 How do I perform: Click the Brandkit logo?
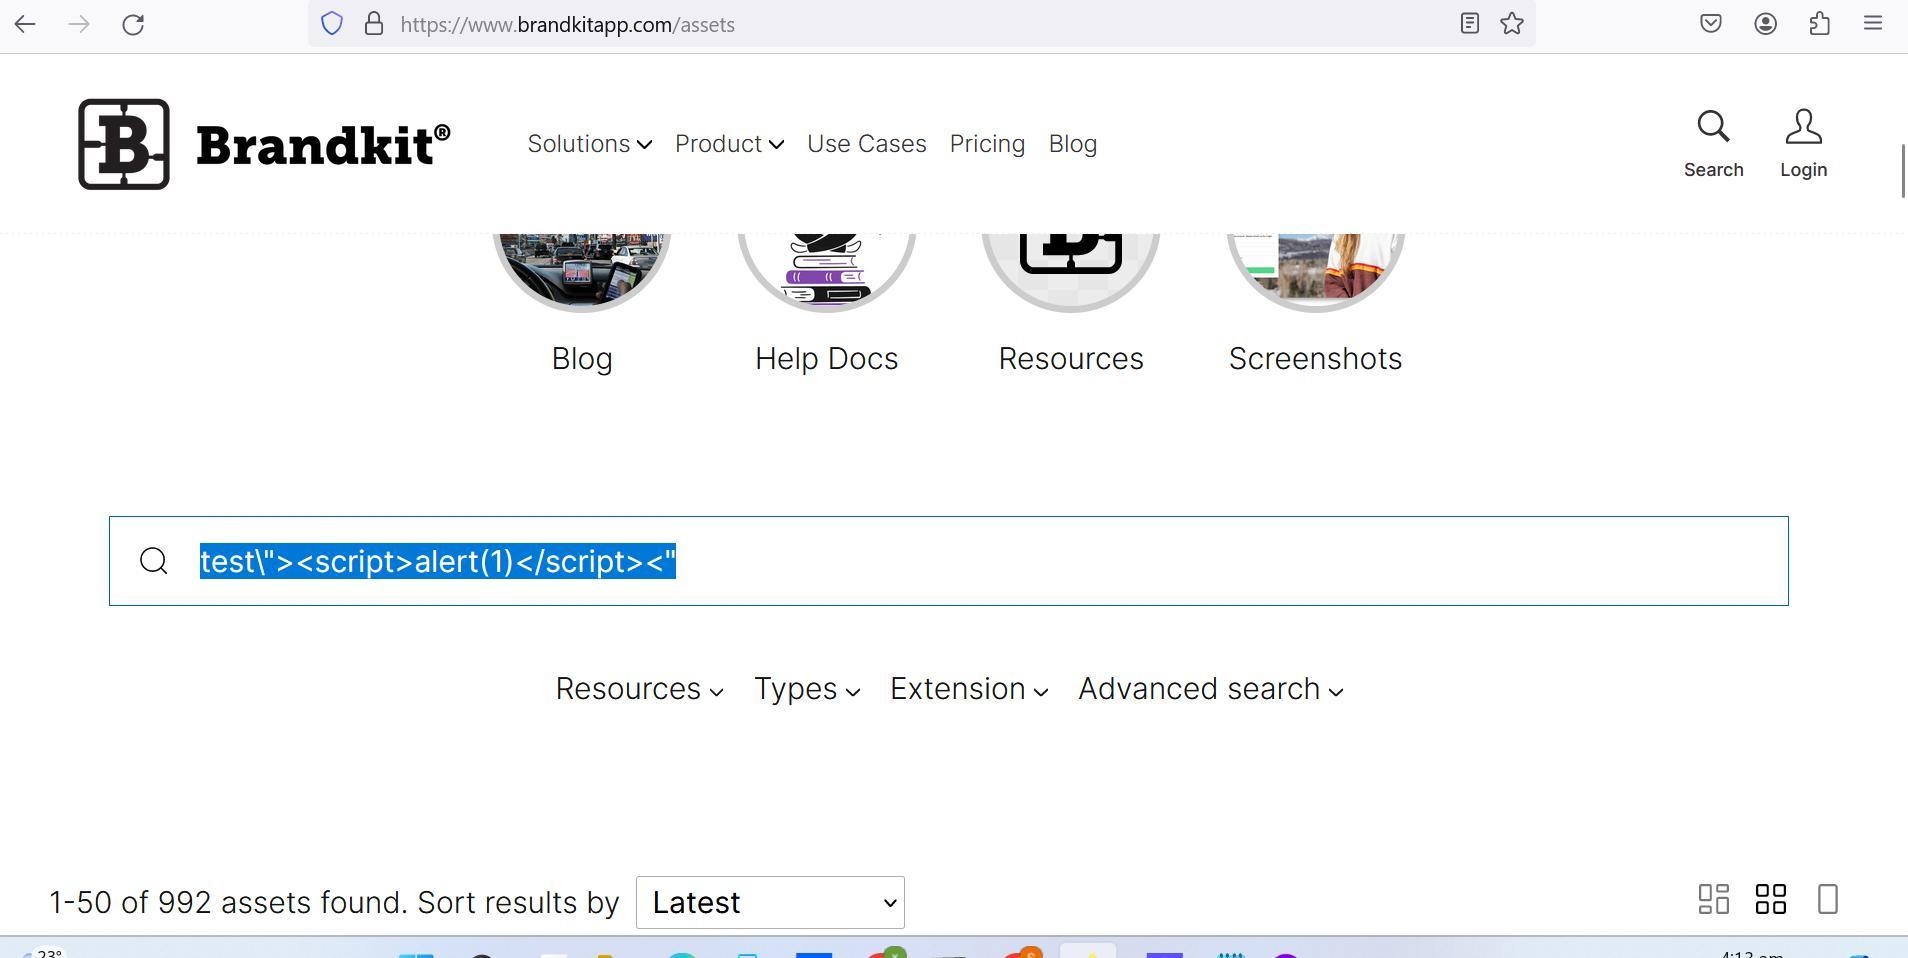pyautogui.click(x=264, y=144)
